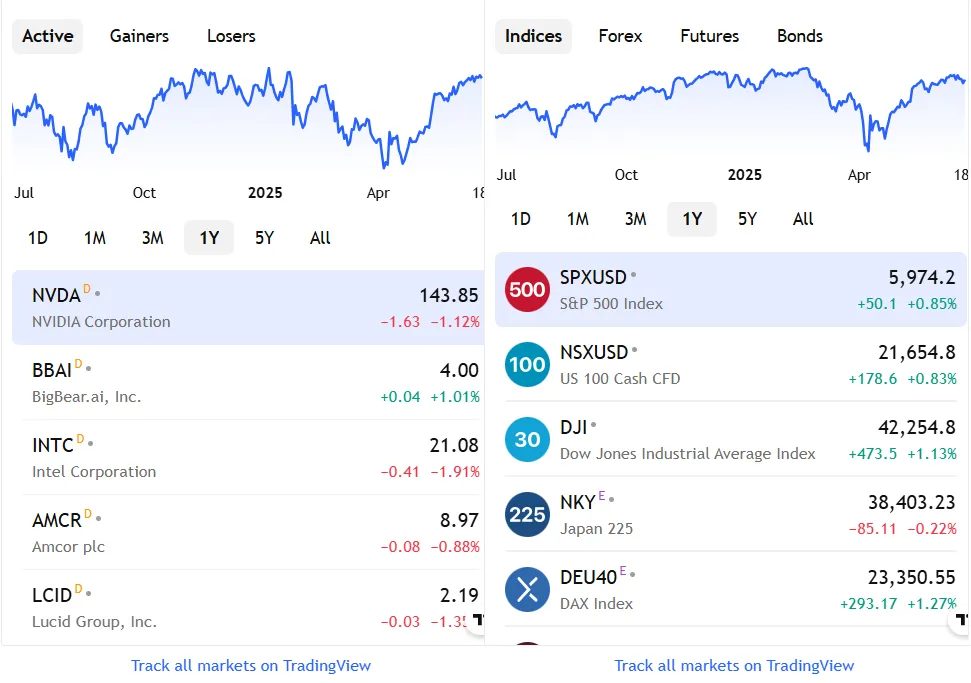The height and width of the screenshot is (683, 971).
Task: Click the US 100 teal index icon
Action: tap(527, 365)
